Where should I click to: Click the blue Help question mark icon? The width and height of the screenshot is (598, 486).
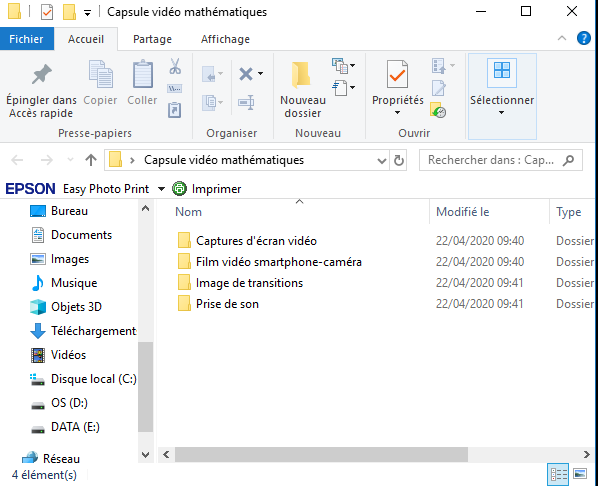pyautogui.click(x=584, y=38)
